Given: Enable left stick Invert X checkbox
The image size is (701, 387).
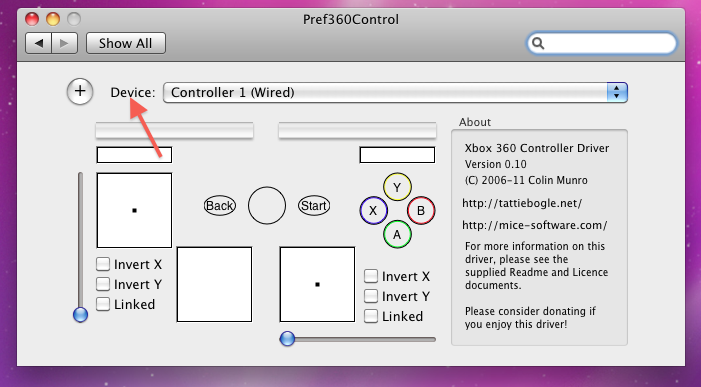Looking at the screenshot, I should 103,264.
